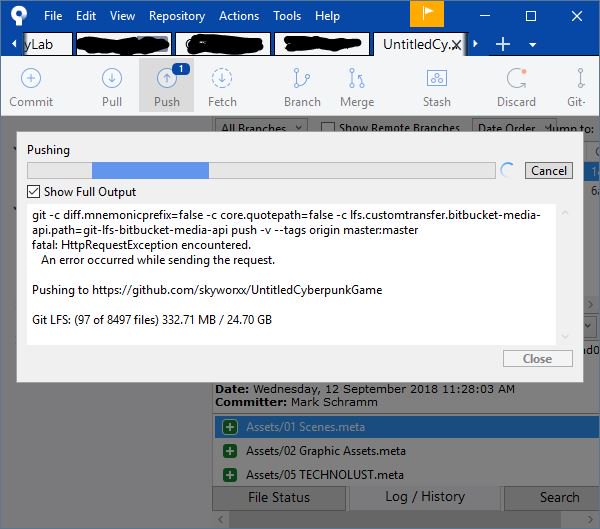The width and height of the screenshot is (600, 529).
Task: Click the output box scroll down arrow
Action: [x=565, y=336]
